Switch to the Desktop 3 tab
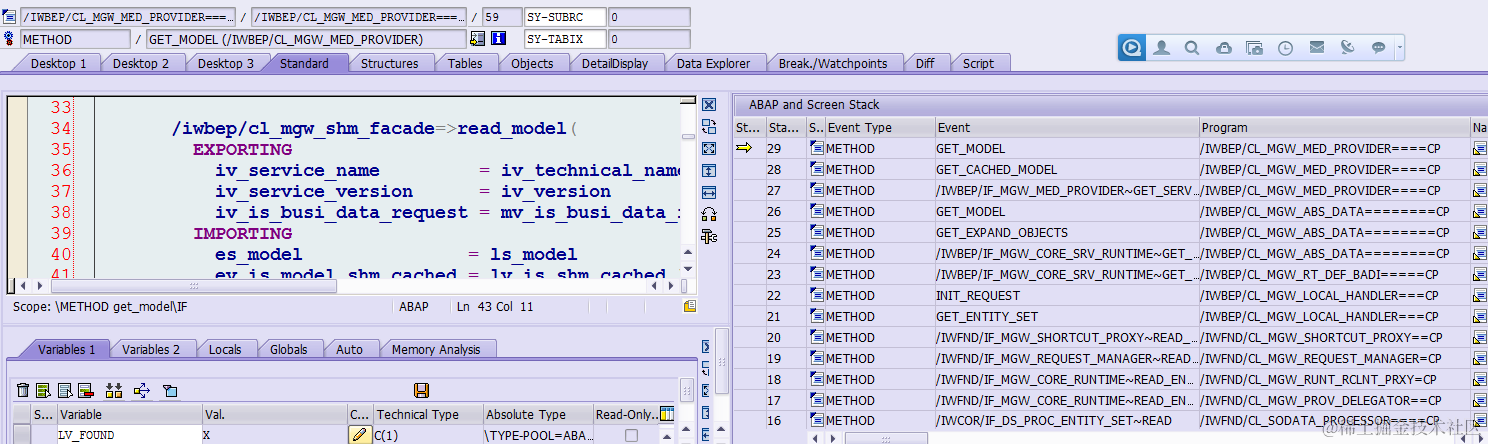 pyautogui.click(x=225, y=63)
